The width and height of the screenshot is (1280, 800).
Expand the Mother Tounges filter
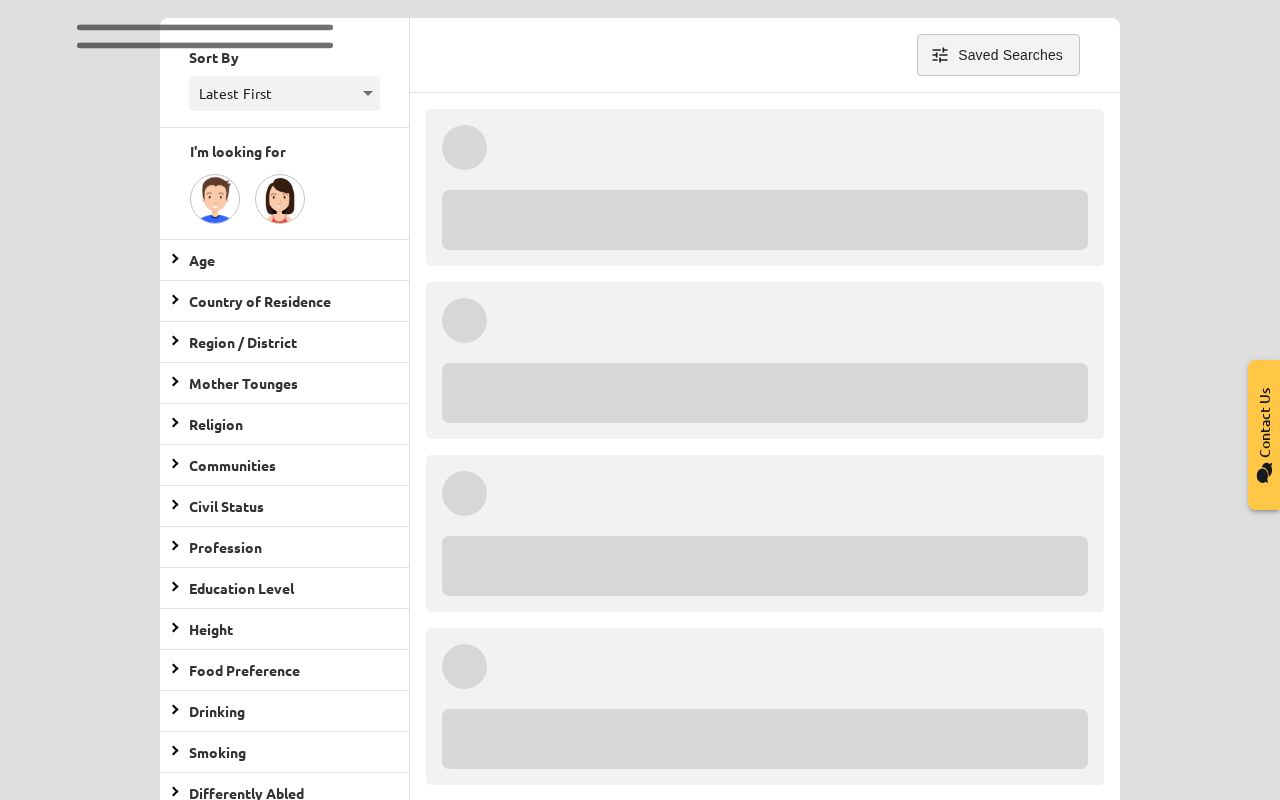(243, 383)
